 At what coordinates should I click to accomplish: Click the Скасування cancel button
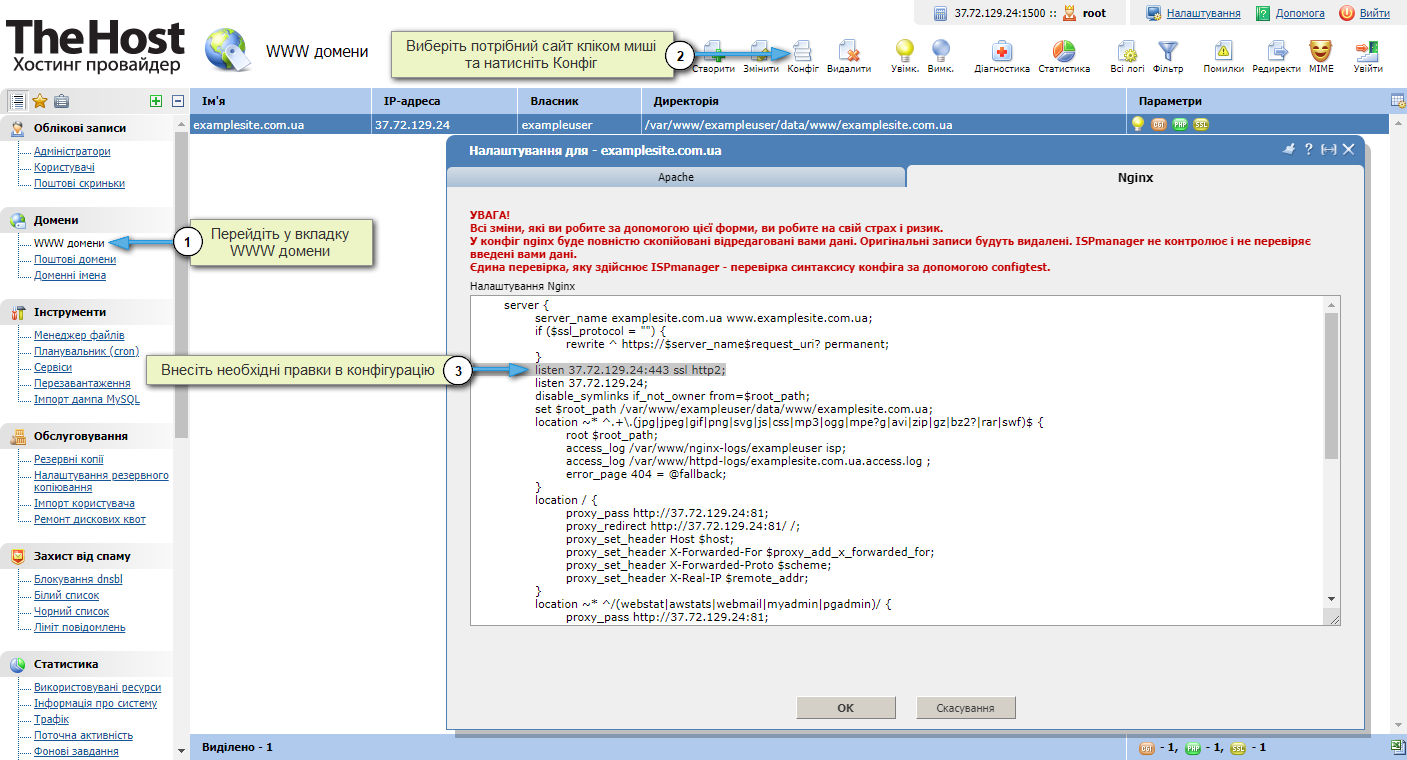(966, 708)
